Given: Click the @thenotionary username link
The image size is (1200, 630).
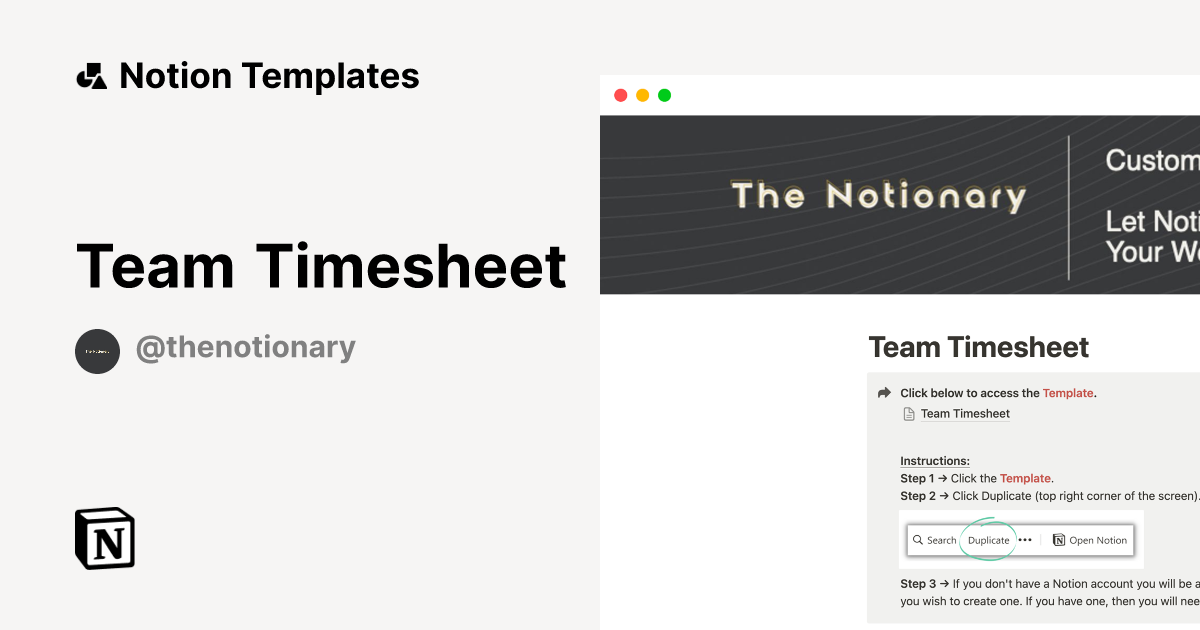Looking at the screenshot, I should point(245,347).
